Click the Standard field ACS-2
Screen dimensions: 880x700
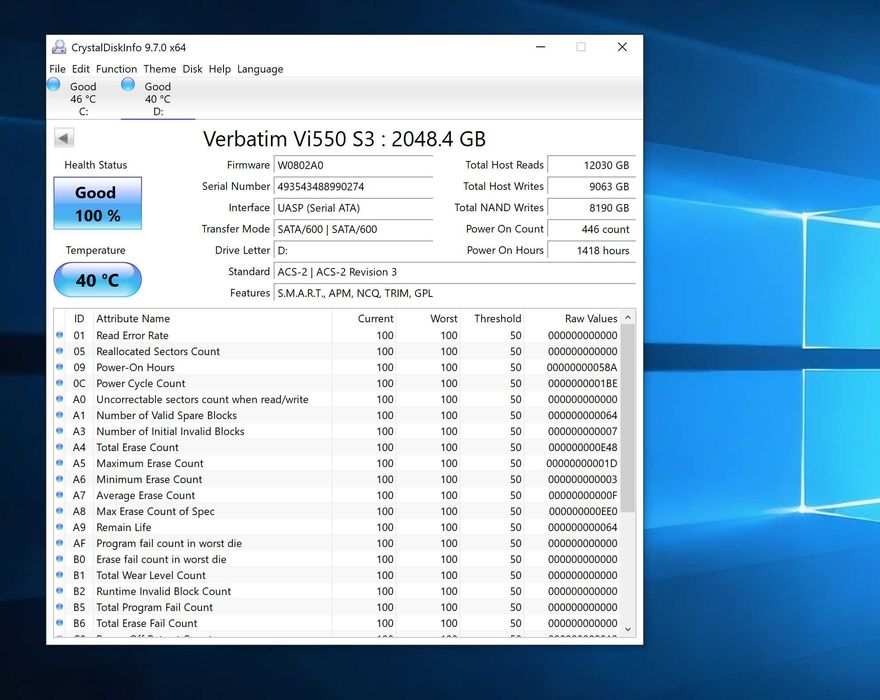[455, 272]
